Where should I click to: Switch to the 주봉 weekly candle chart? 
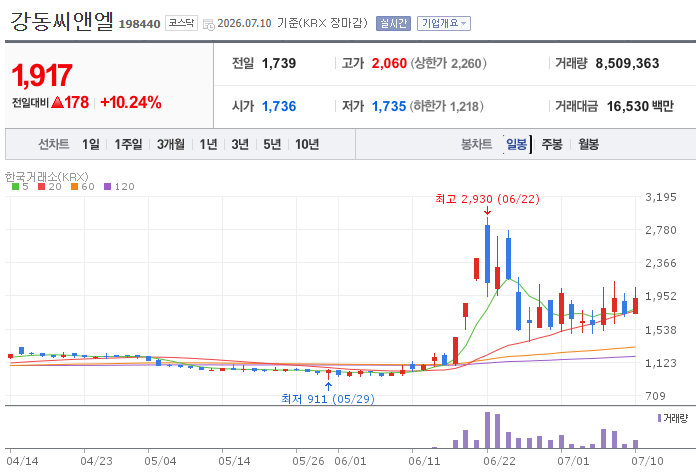point(552,144)
